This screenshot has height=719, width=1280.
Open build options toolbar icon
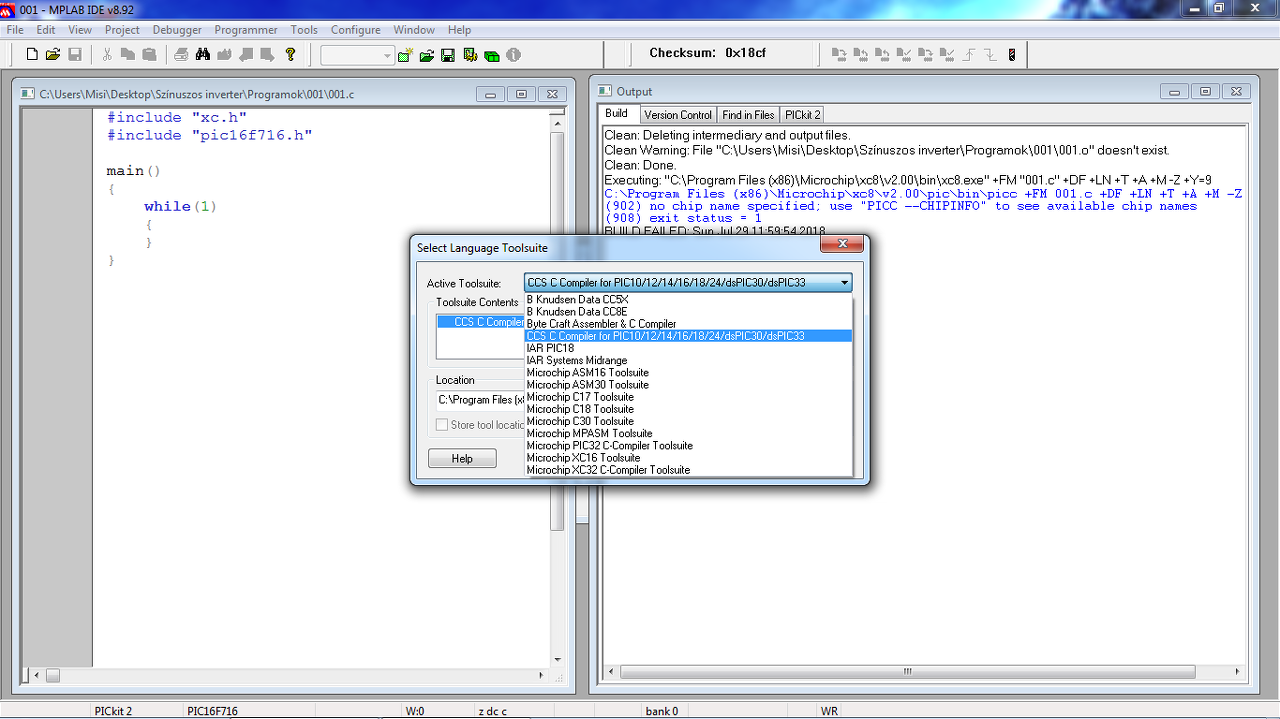(x=470, y=55)
